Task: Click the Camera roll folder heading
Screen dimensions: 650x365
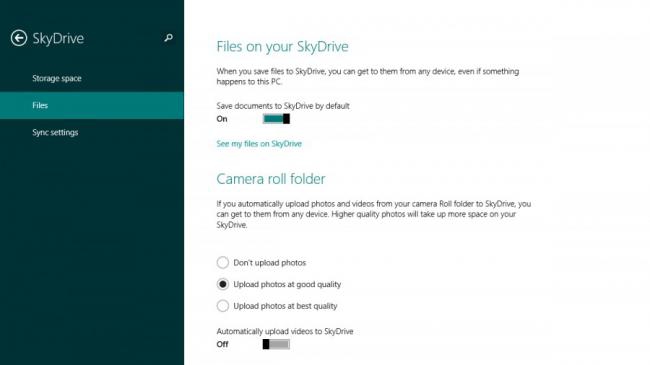Action: (271, 179)
